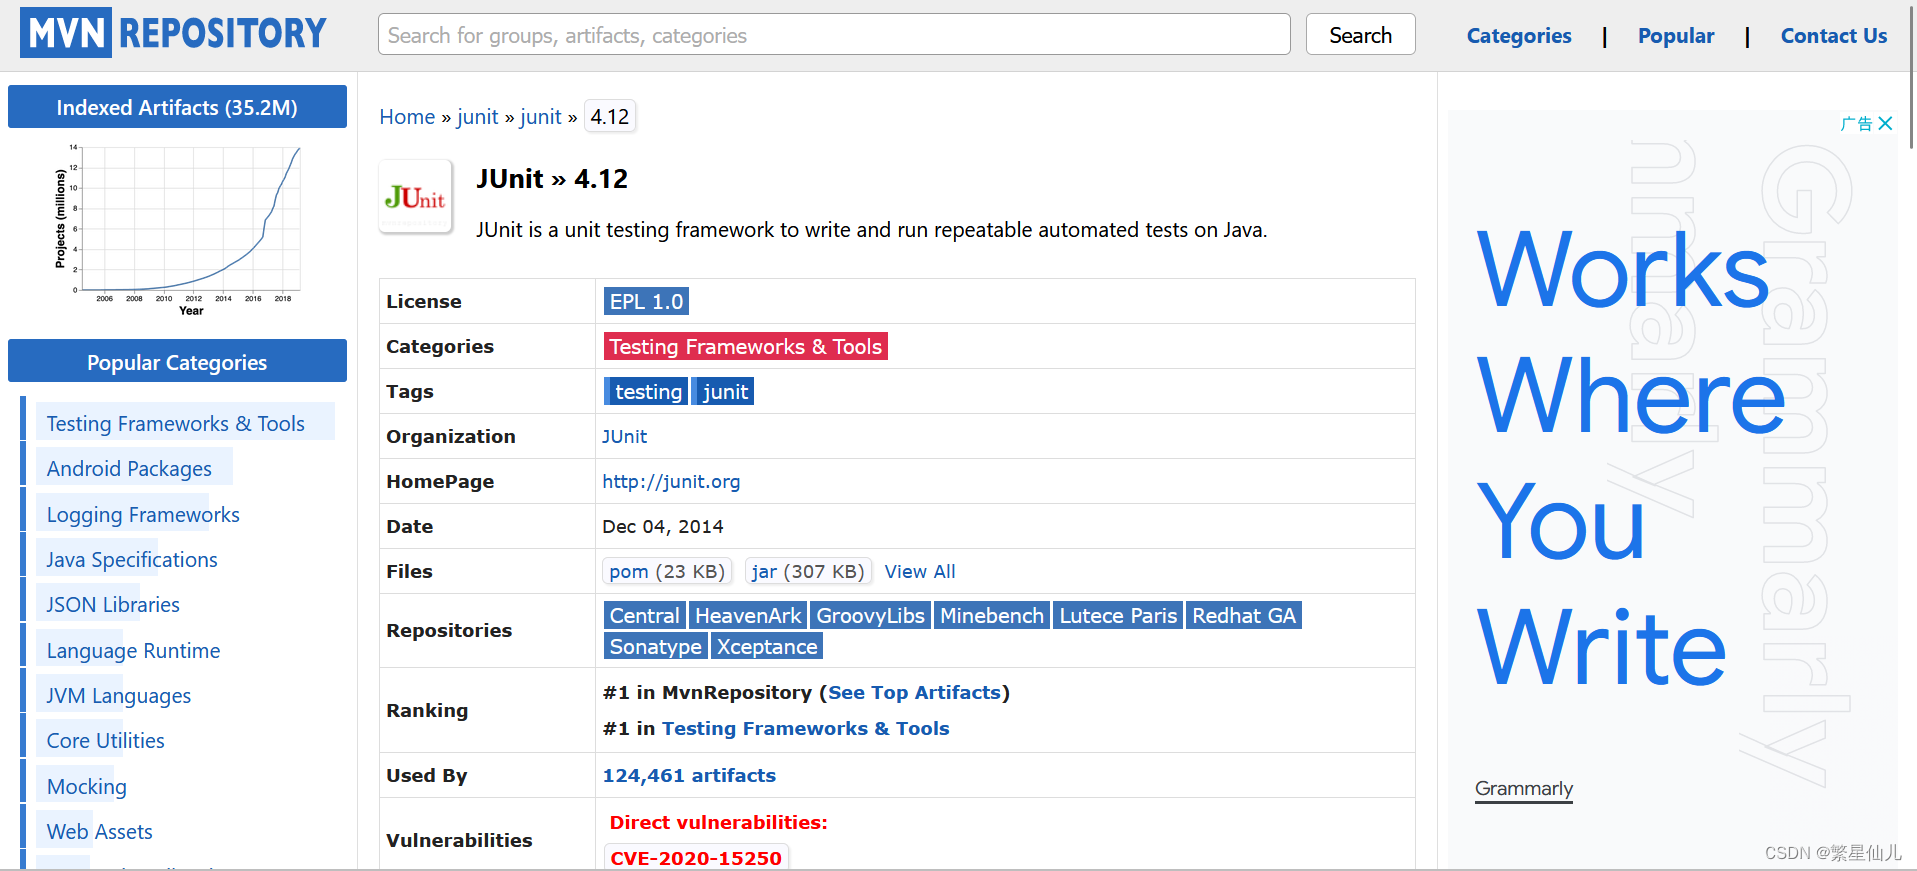Viewport: 1917px width, 871px height.
Task: Open the Sonatype repository tag
Action: click(x=655, y=646)
